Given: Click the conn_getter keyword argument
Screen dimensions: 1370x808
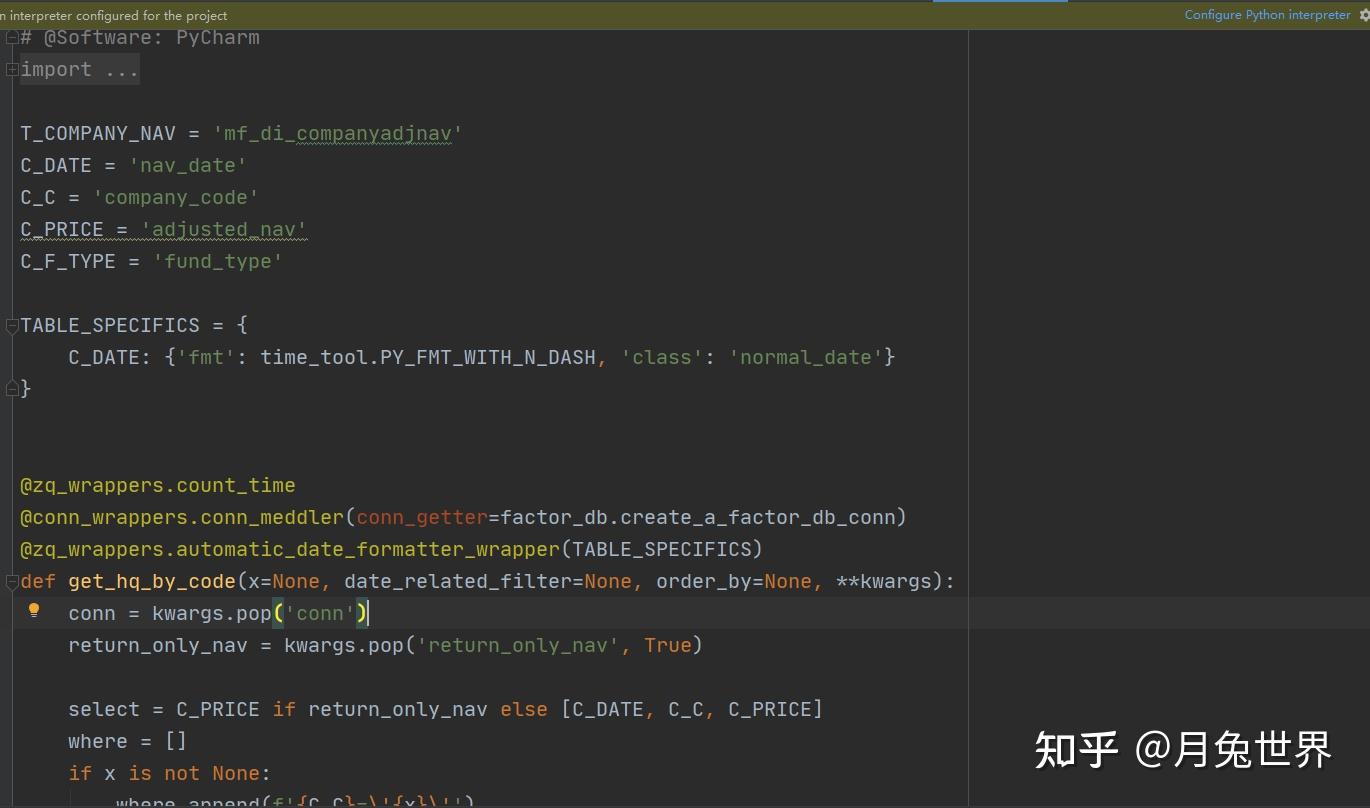Looking at the screenshot, I should tap(422, 518).
